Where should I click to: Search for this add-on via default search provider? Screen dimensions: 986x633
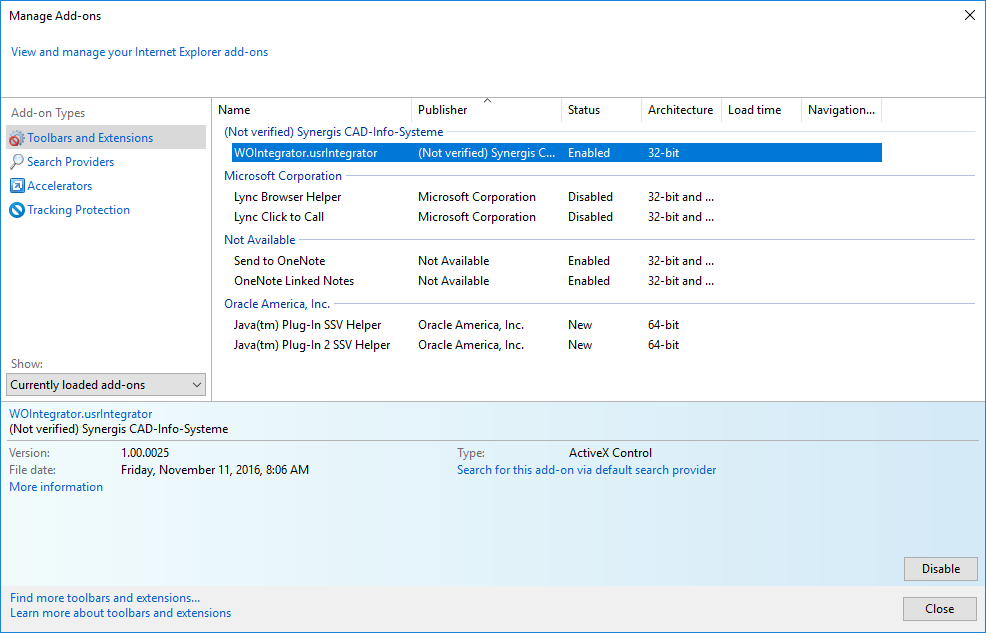click(586, 469)
